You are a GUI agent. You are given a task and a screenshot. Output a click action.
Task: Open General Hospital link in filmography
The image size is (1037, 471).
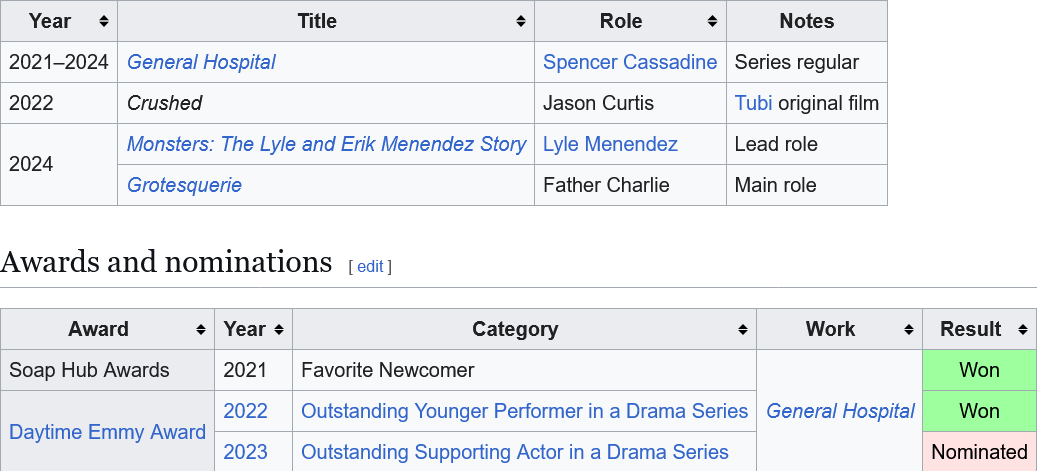(201, 62)
